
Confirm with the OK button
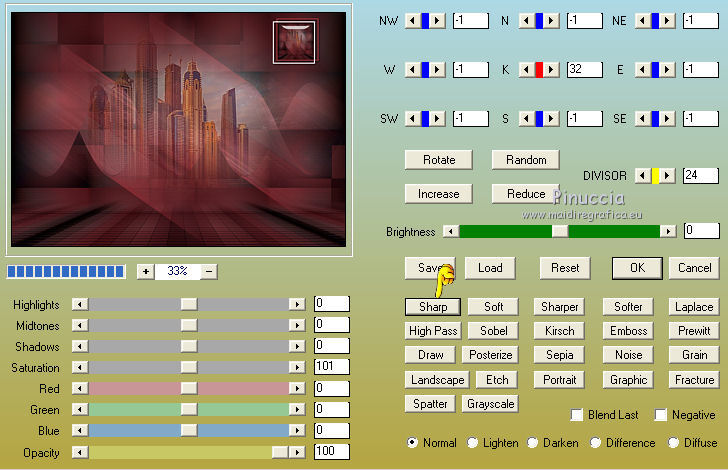(x=637, y=268)
